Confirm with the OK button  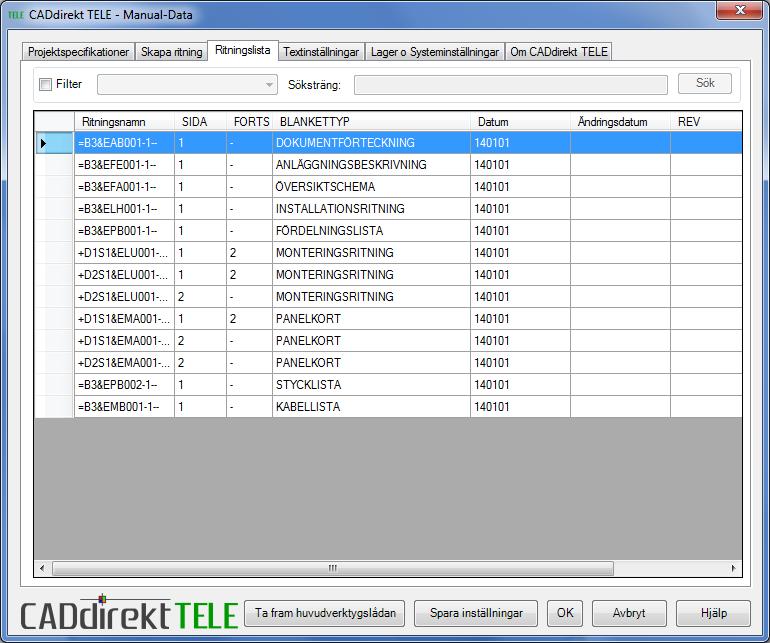(565, 613)
